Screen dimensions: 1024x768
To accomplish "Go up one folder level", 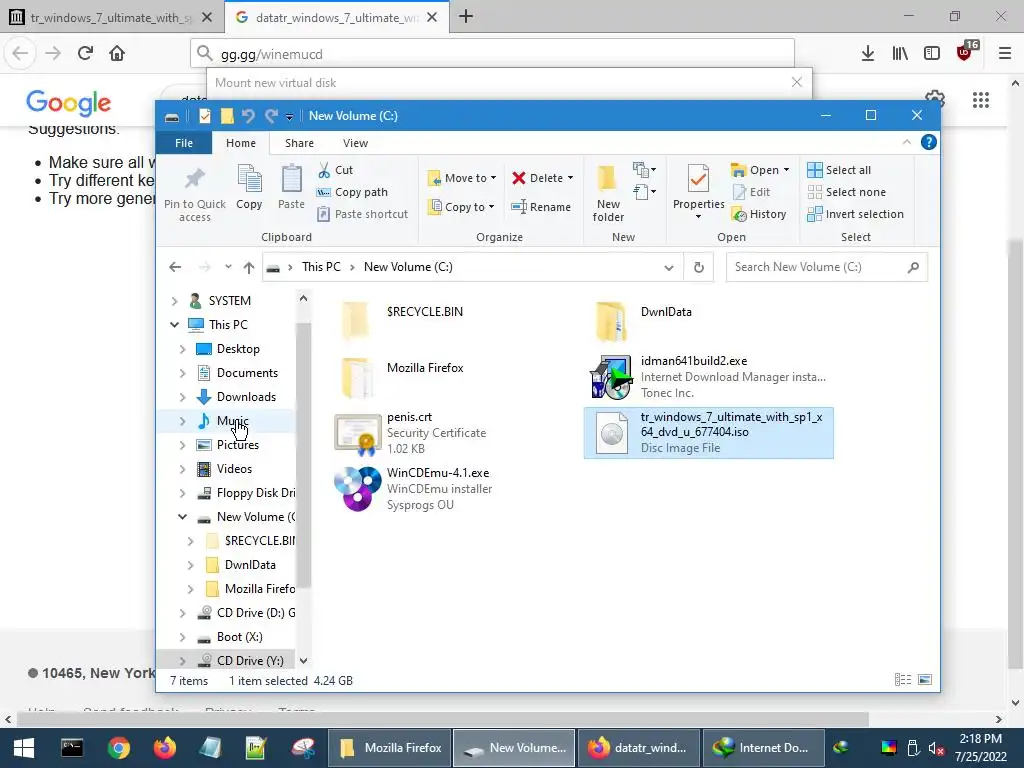I will (249, 267).
